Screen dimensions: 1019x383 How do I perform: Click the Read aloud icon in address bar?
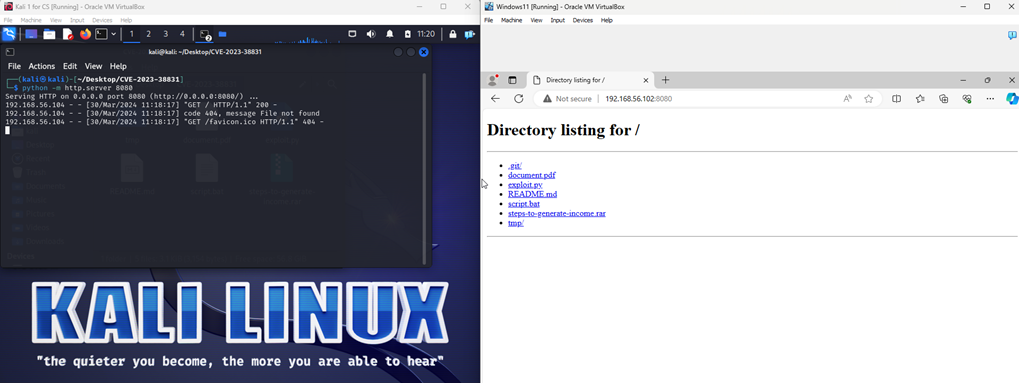click(x=847, y=99)
